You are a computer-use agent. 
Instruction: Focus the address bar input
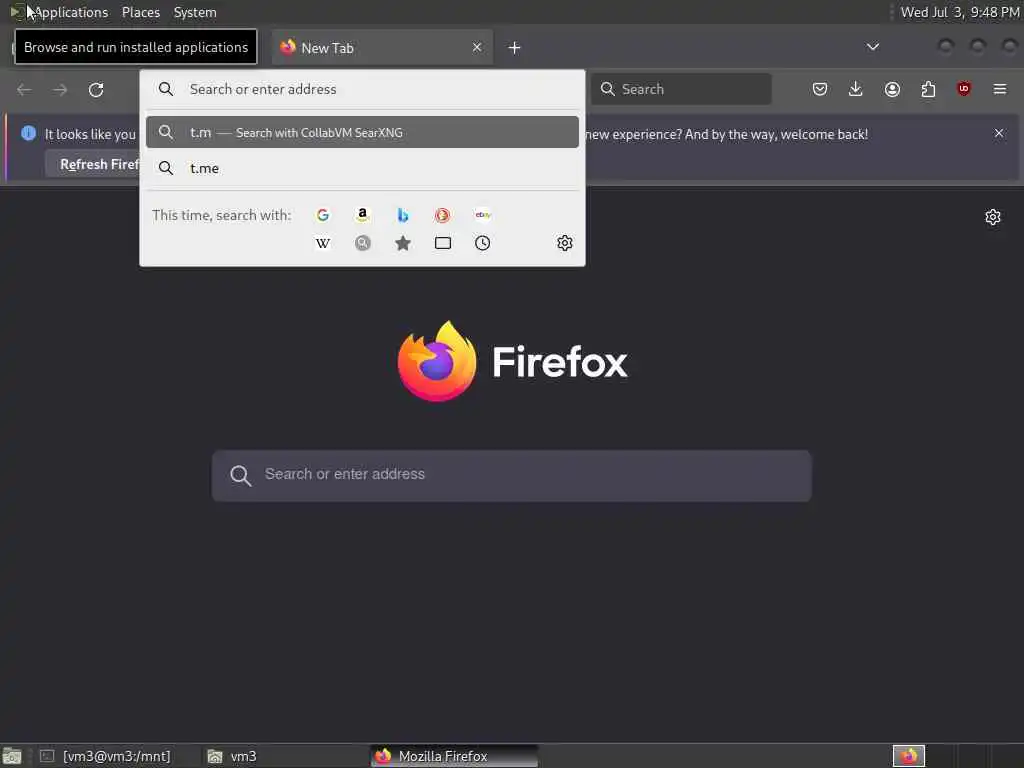(362, 89)
